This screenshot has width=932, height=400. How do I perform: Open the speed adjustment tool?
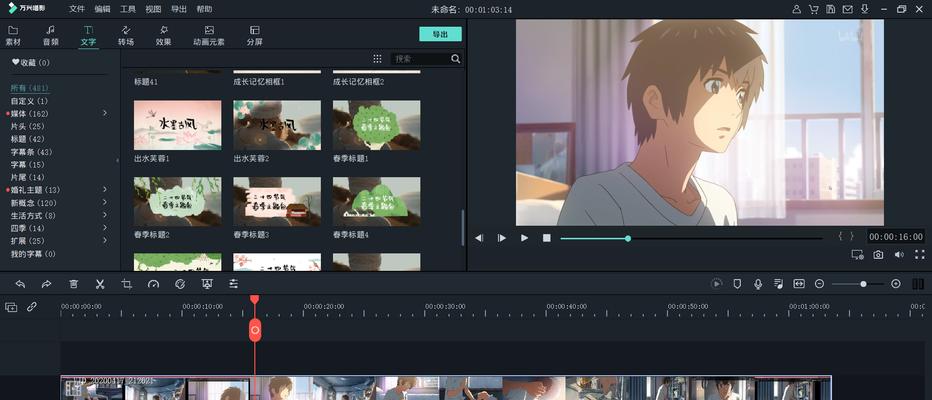[153, 284]
